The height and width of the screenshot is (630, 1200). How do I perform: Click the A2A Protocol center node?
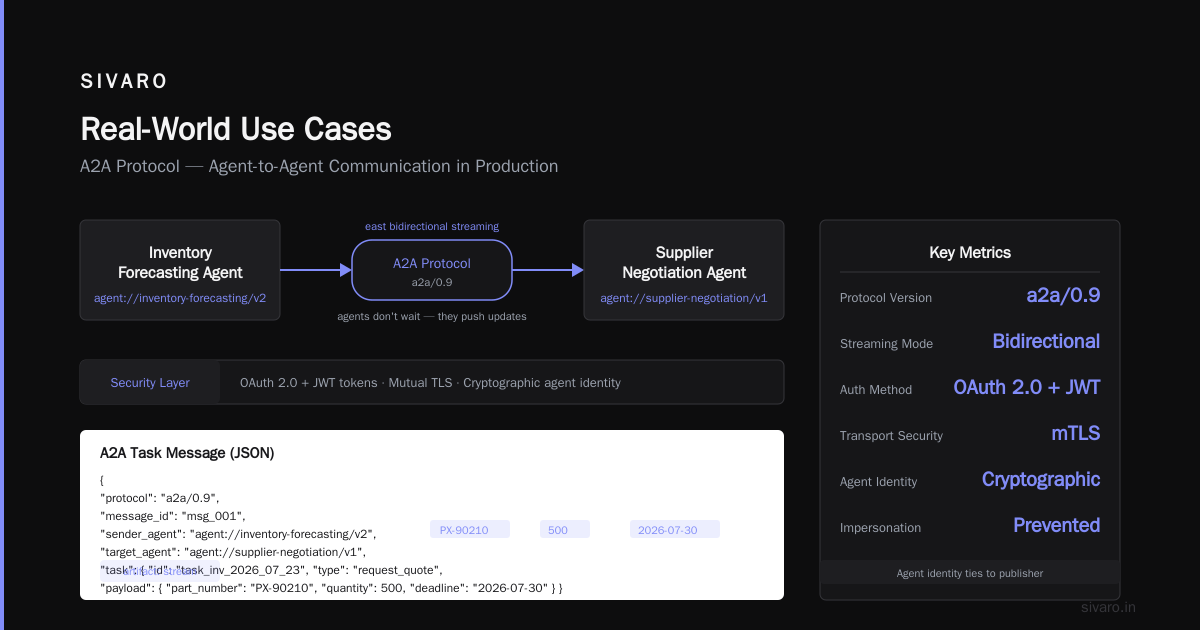coord(432,271)
